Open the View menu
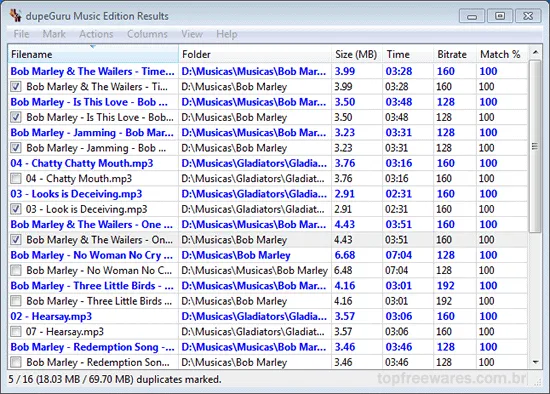Viewport: 550px width, 394px height. pos(192,34)
